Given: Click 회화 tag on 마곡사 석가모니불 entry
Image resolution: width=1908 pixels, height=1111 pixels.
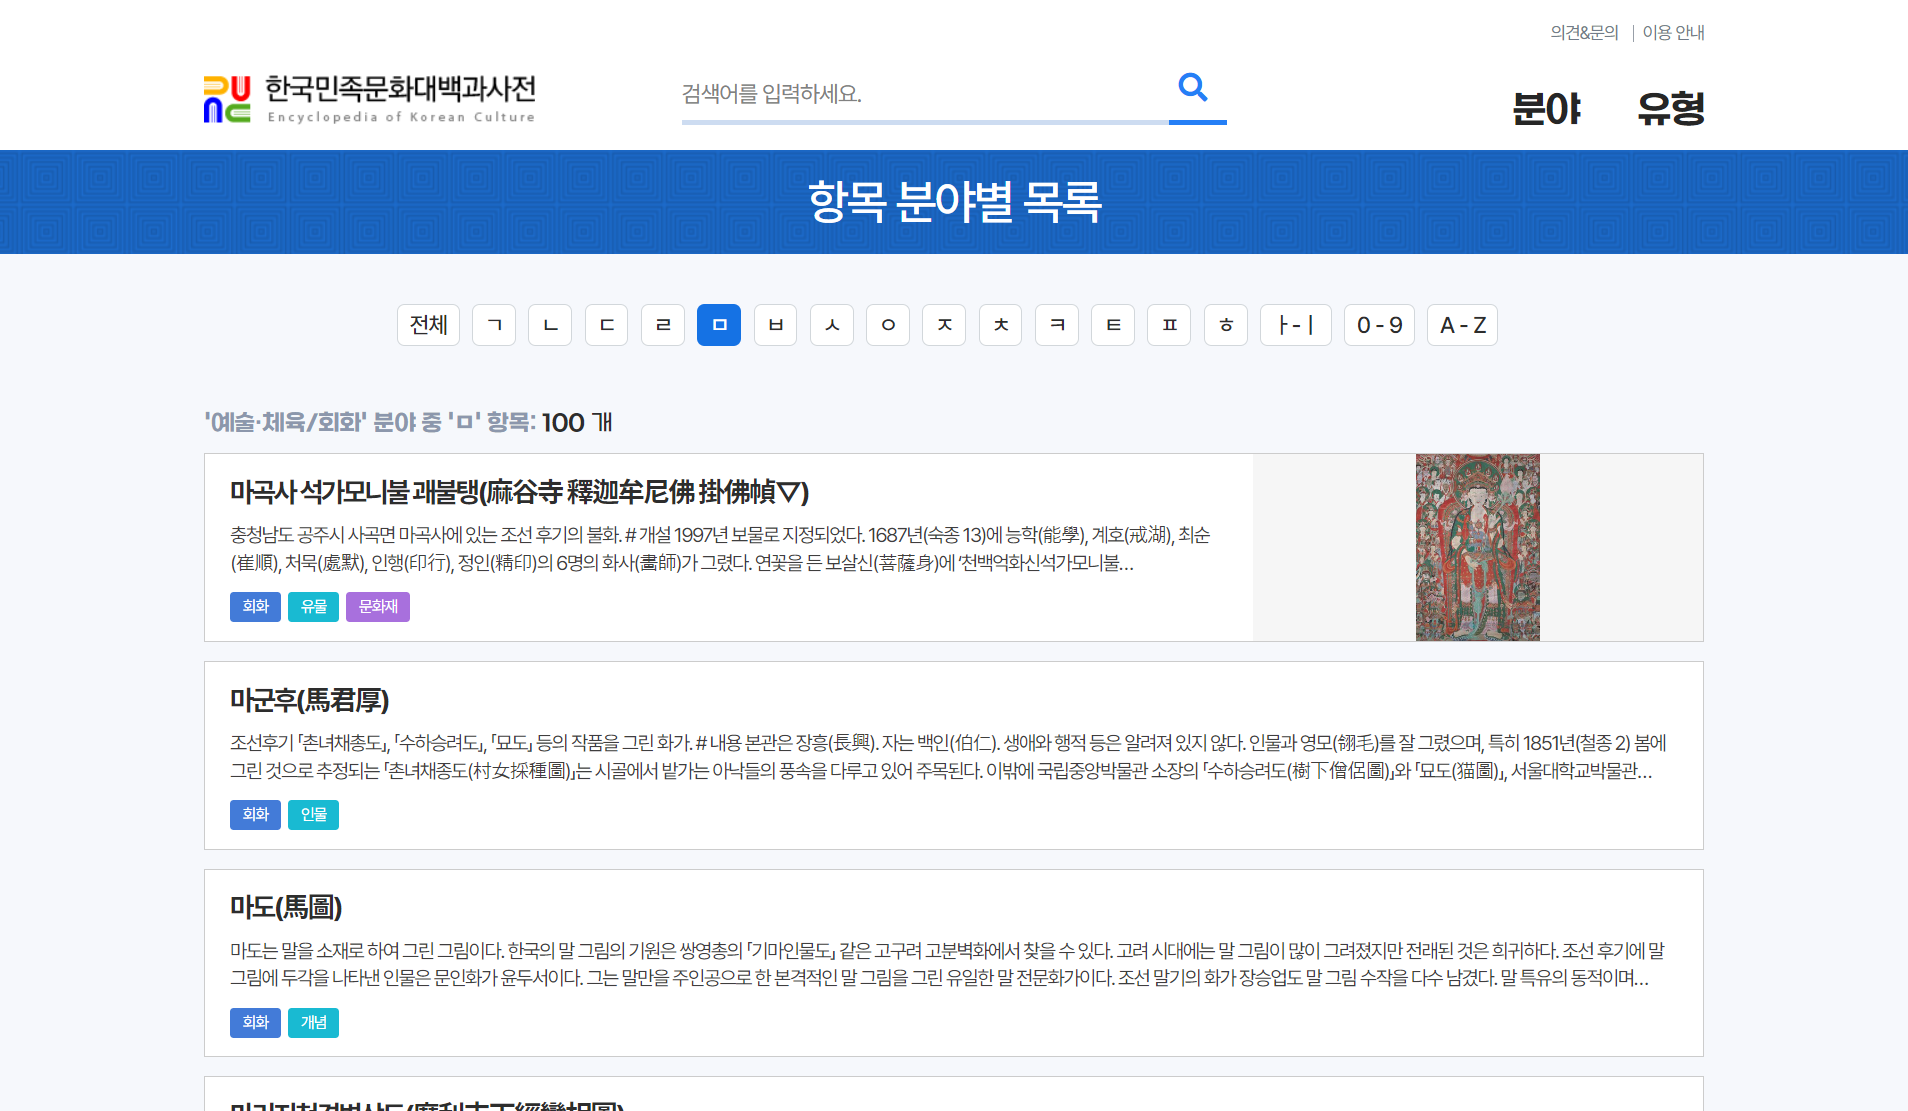Looking at the screenshot, I should coord(255,607).
